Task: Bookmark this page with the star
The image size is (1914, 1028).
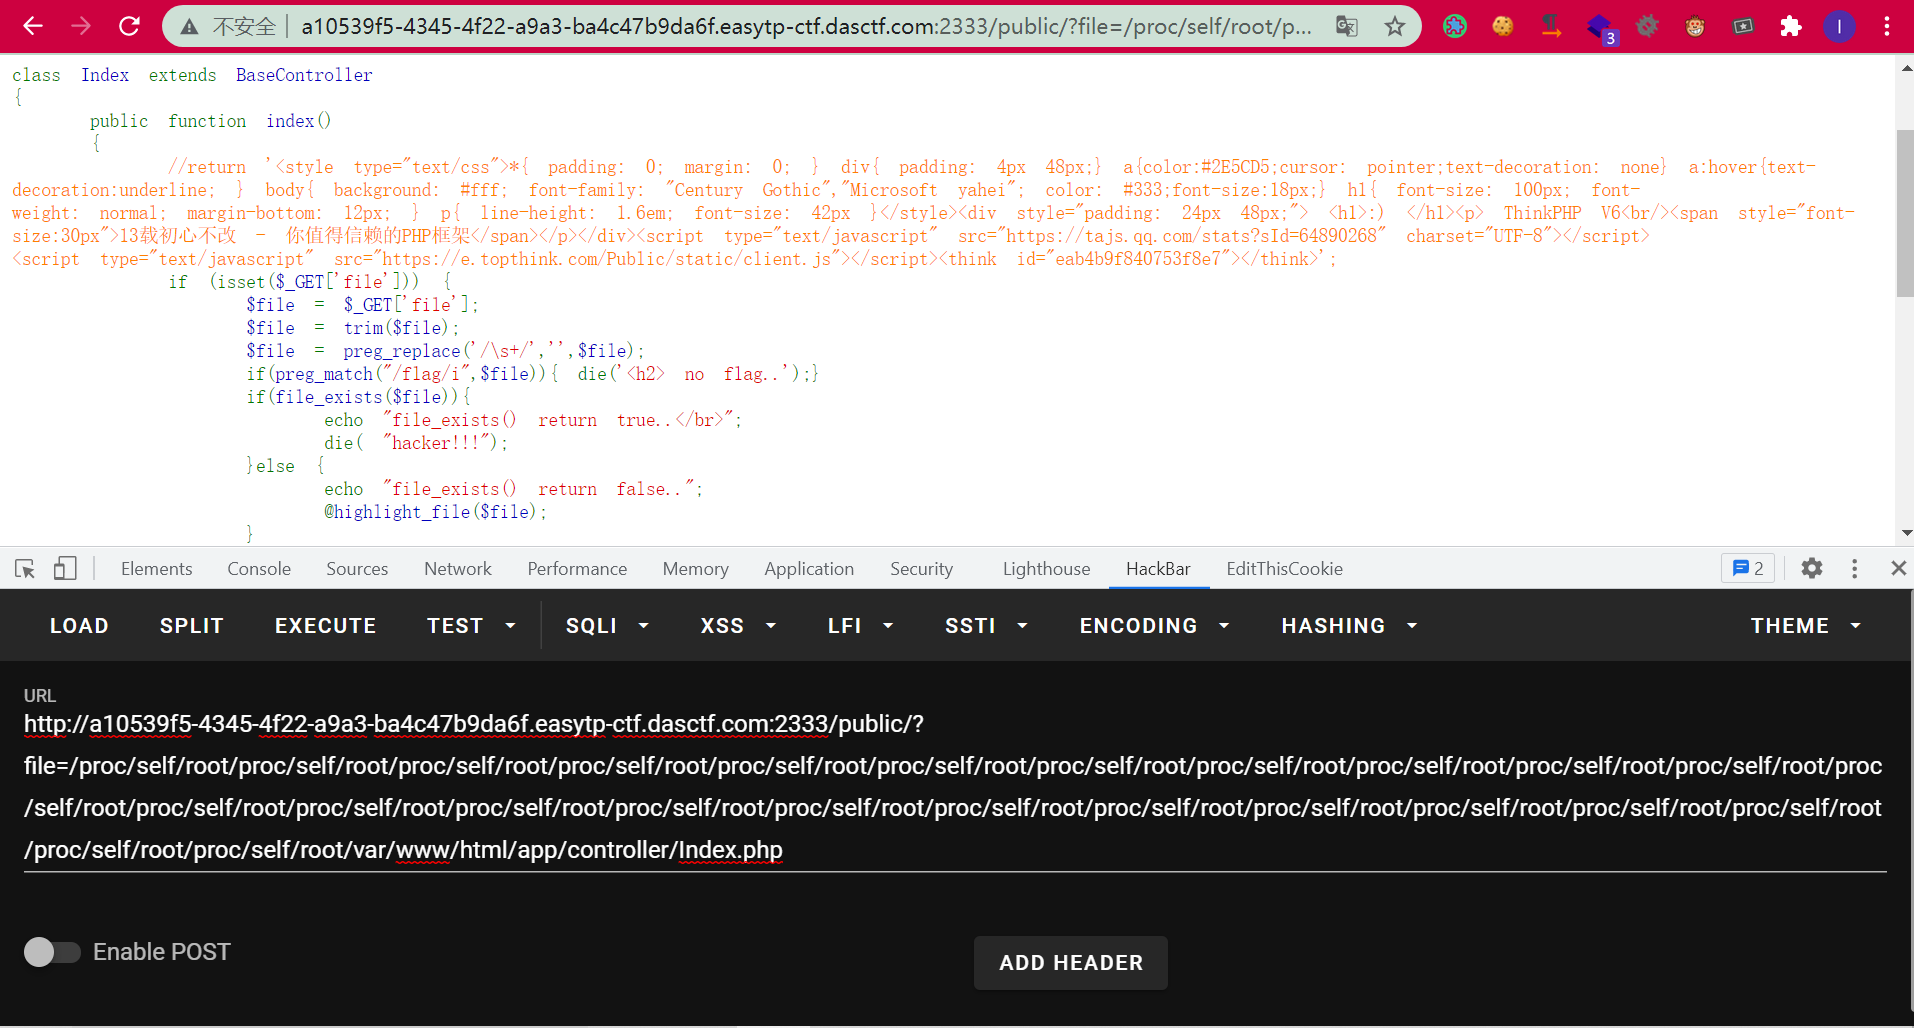Action: click(1395, 27)
